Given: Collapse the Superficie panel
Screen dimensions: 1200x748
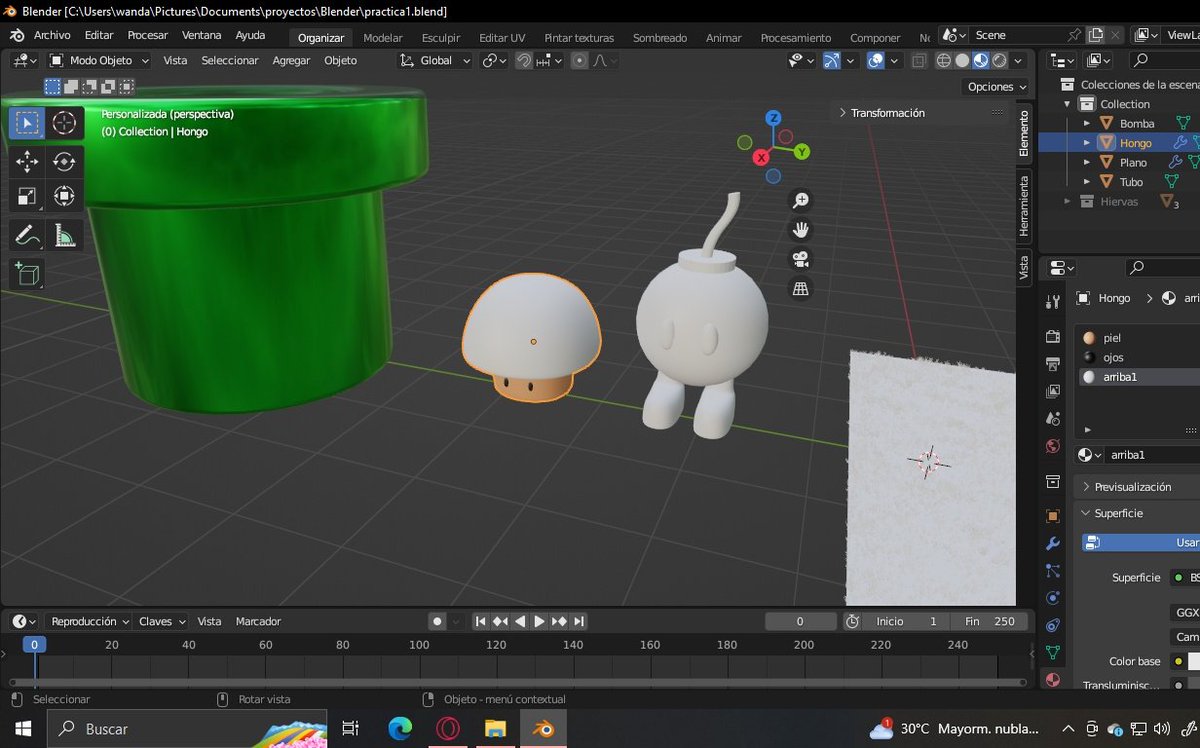Looking at the screenshot, I should point(1118,513).
